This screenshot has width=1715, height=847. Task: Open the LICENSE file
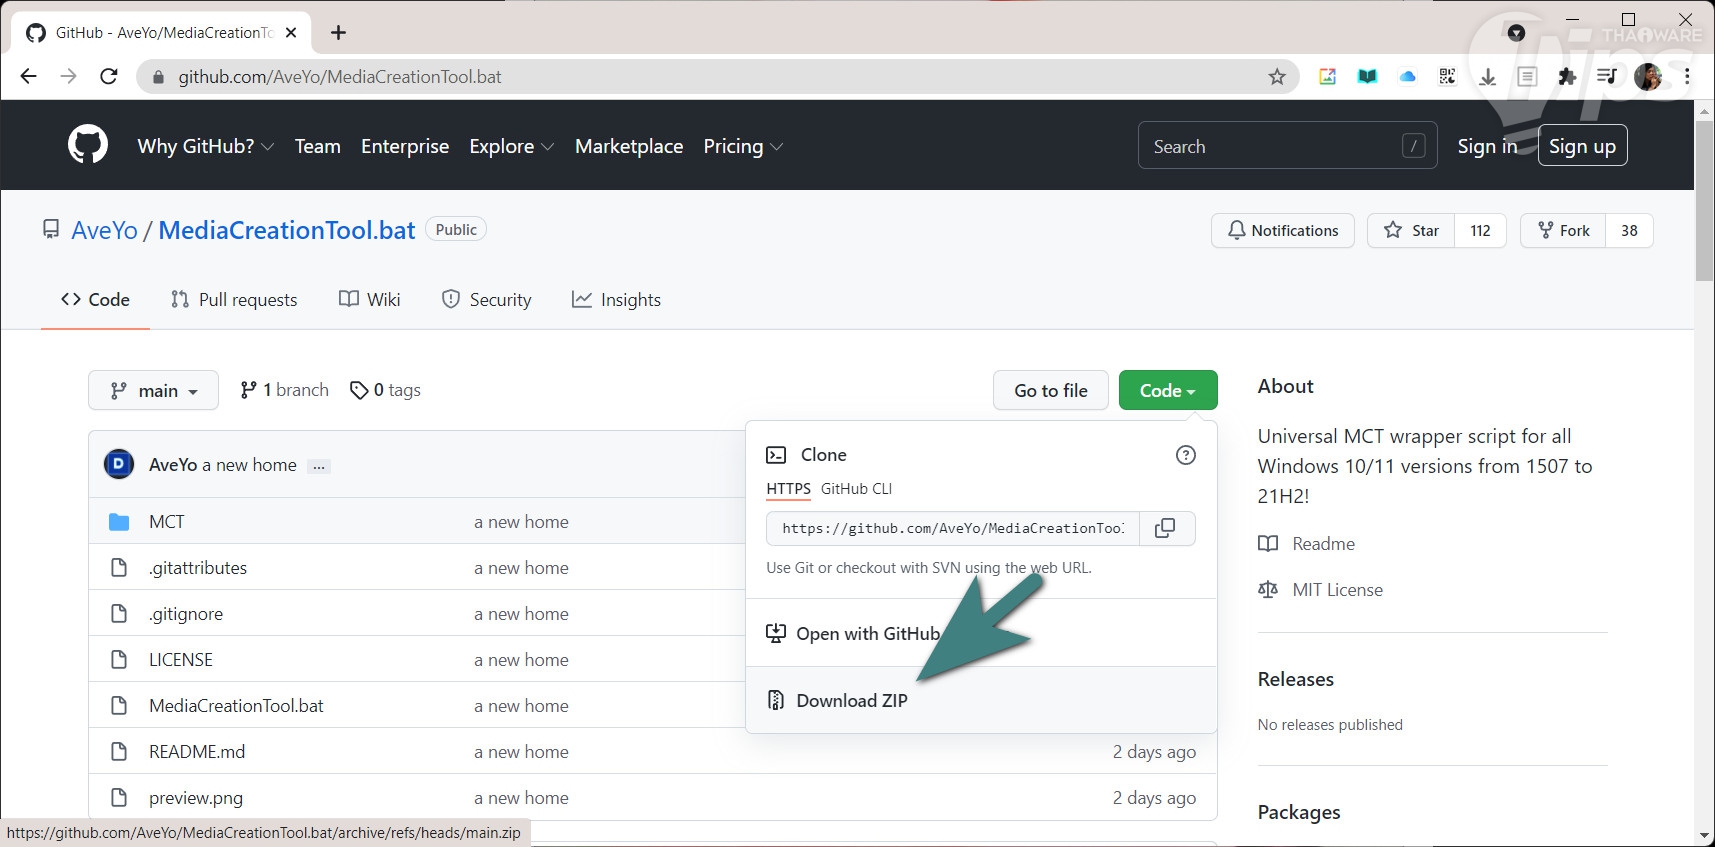pyautogui.click(x=181, y=660)
